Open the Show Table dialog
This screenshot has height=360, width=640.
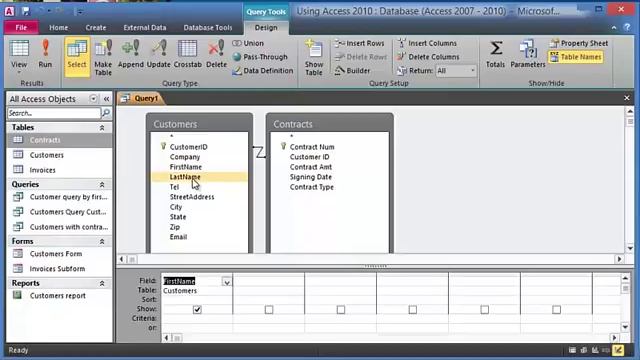[x=313, y=57]
